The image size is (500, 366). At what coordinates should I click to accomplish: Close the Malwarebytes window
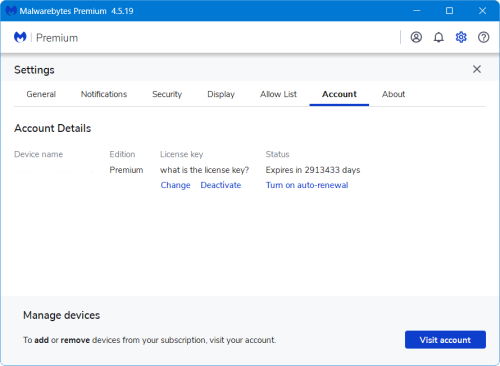pyautogui.click(x=482, y=11)
